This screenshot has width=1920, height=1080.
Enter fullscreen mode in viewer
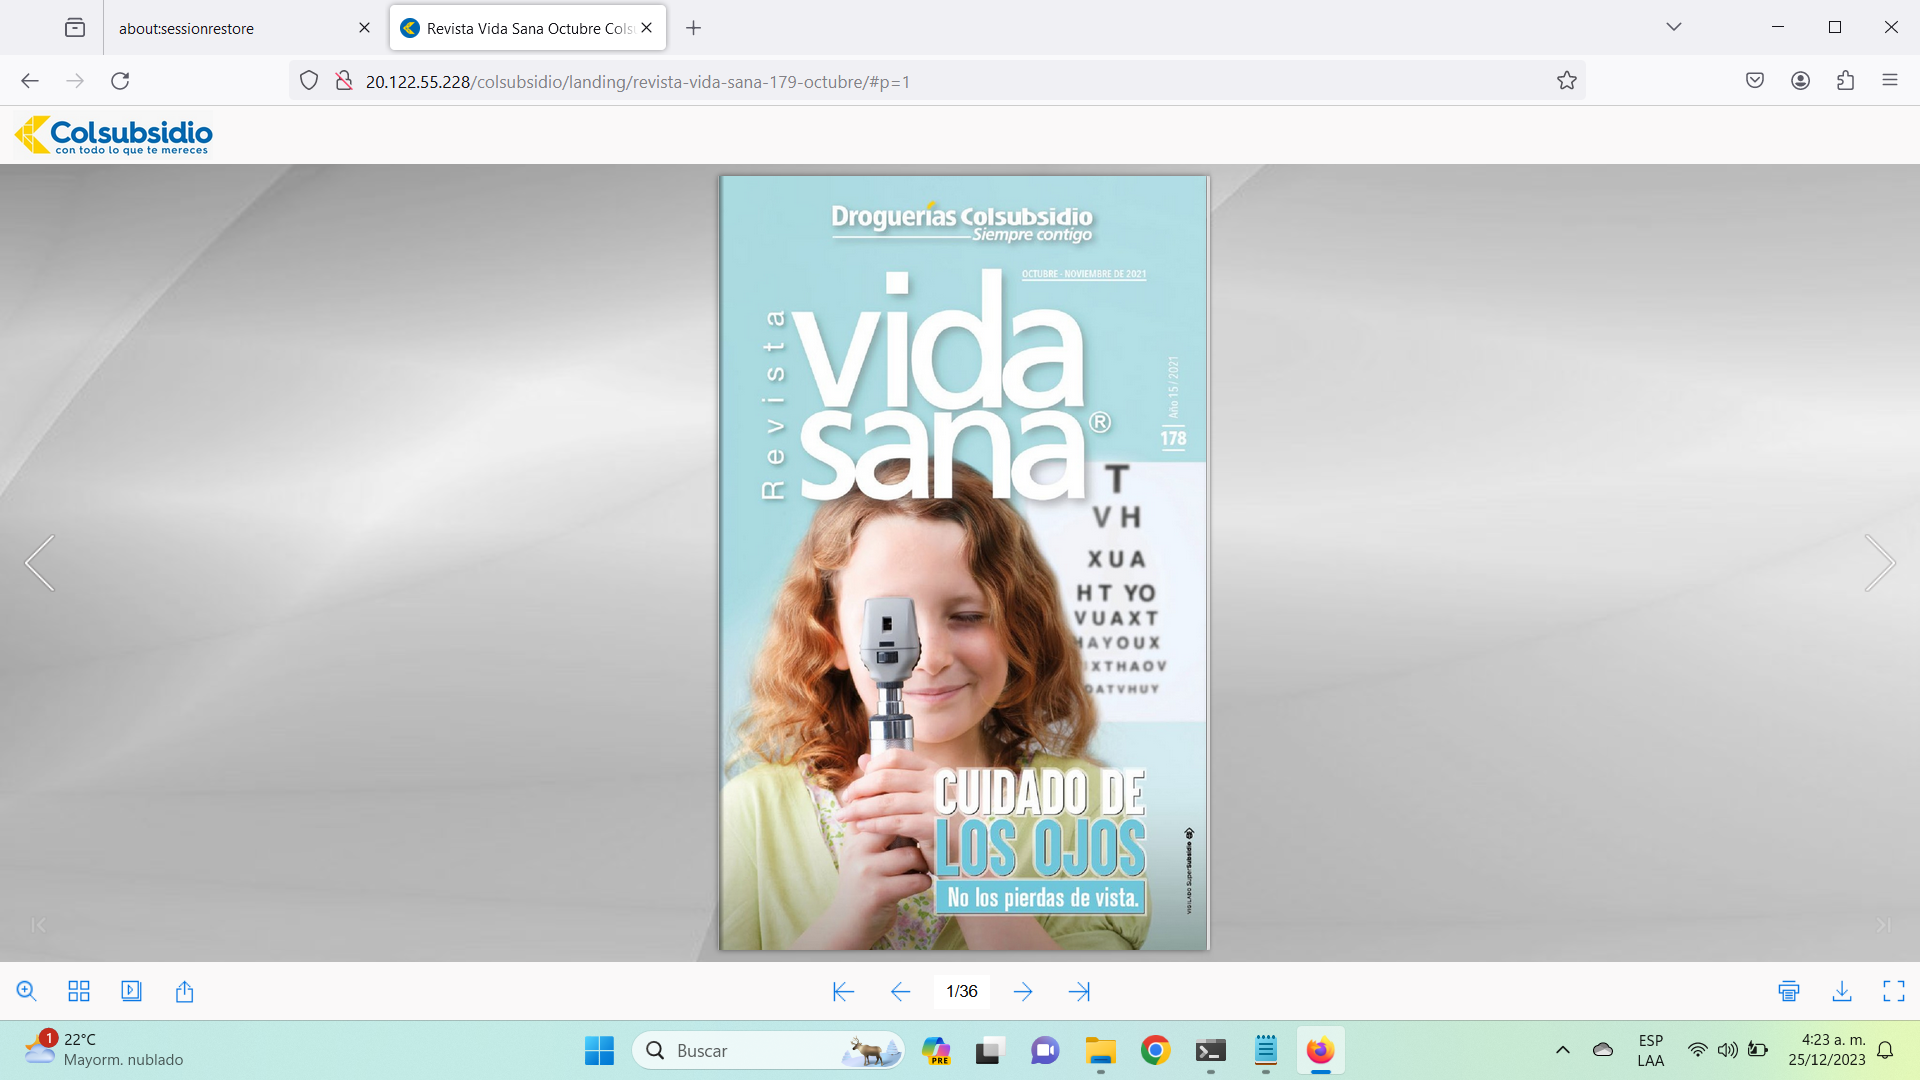tap(1894, 991)
